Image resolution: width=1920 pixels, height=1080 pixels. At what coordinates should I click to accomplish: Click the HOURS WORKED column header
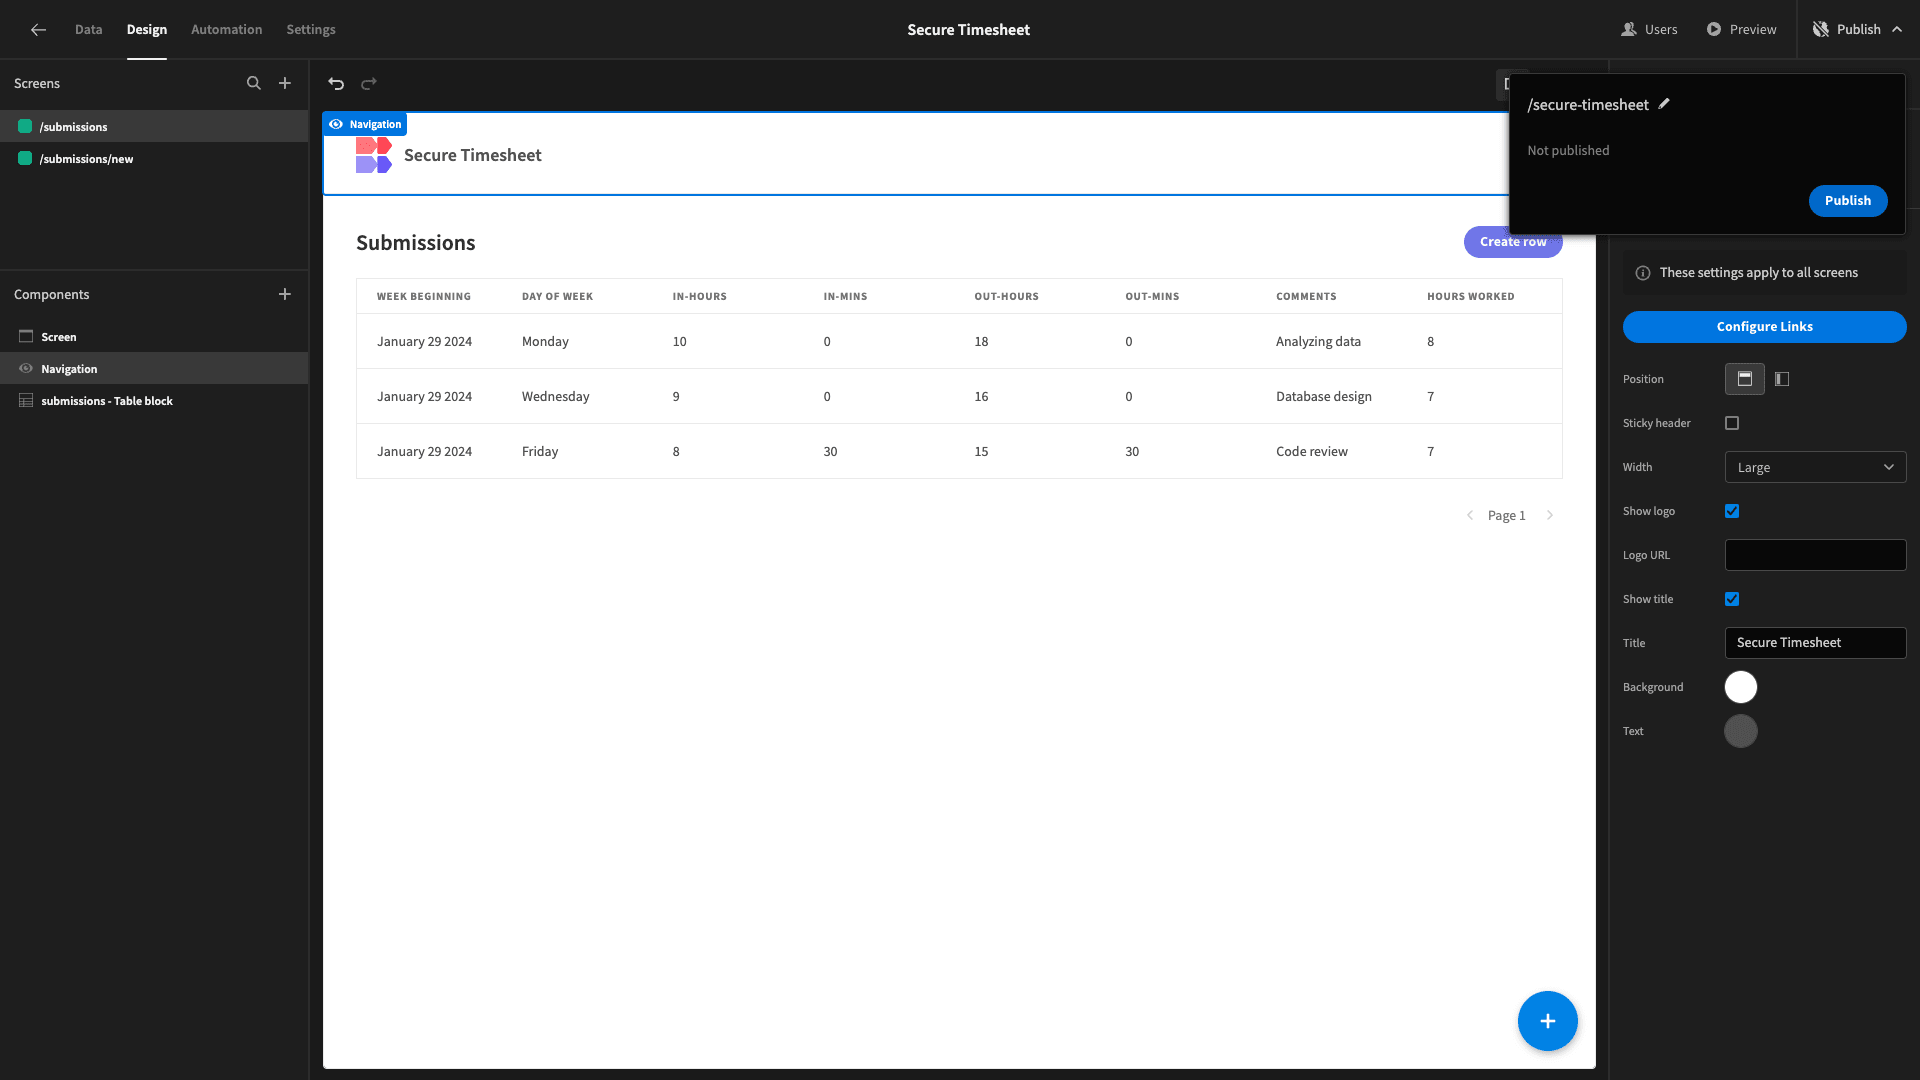[1470, 297]
